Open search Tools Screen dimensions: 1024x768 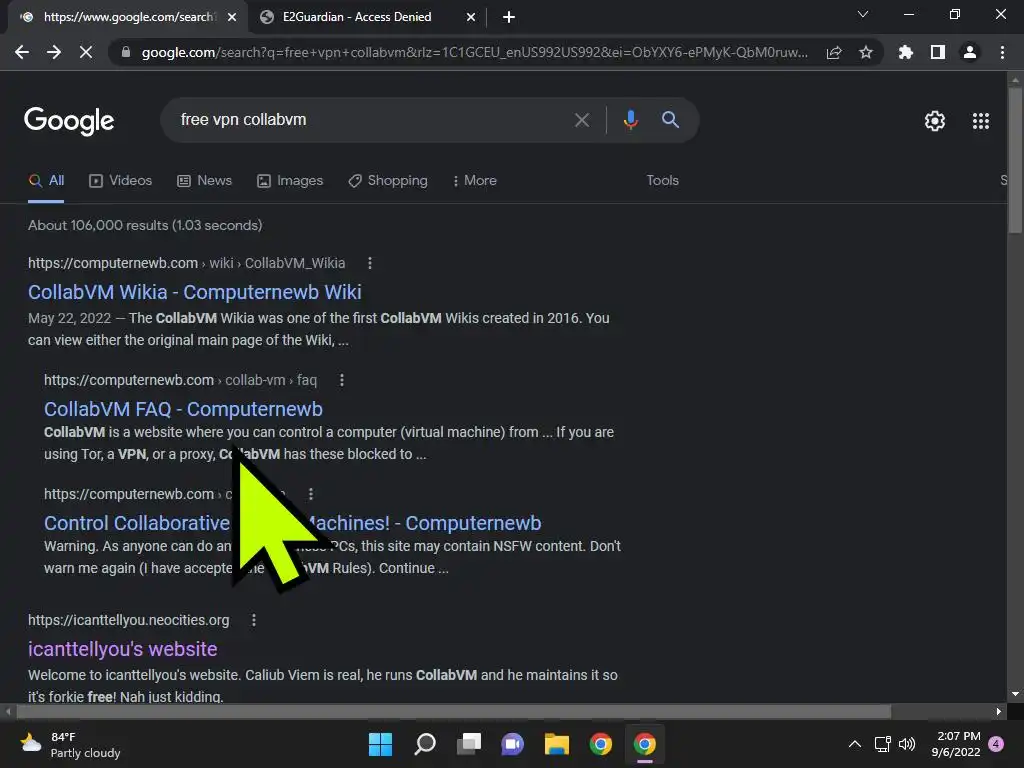(662, 181)
